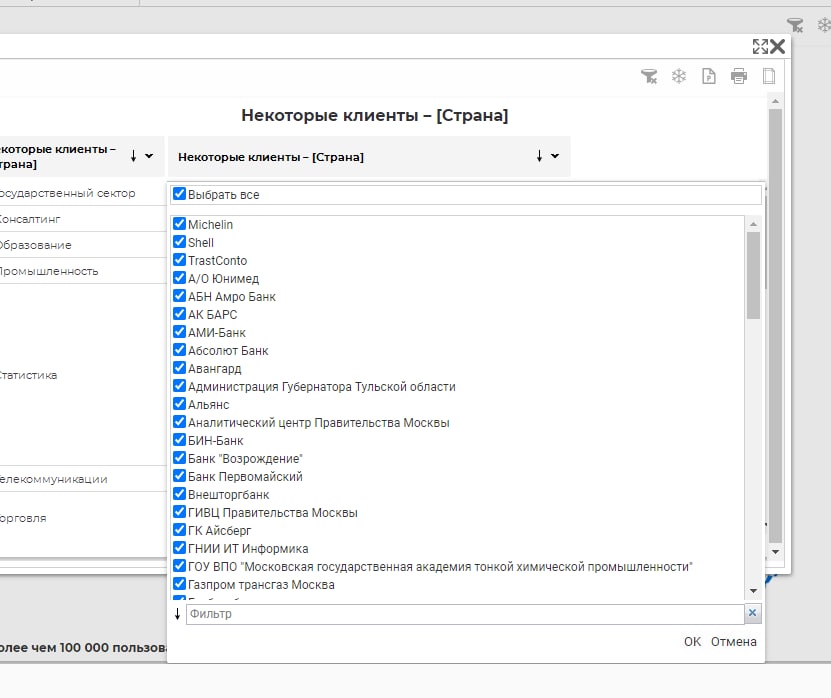Click the dialog's outer scrollbar up arrow
The image size is (831, 698).
click(x=775, y=101)
